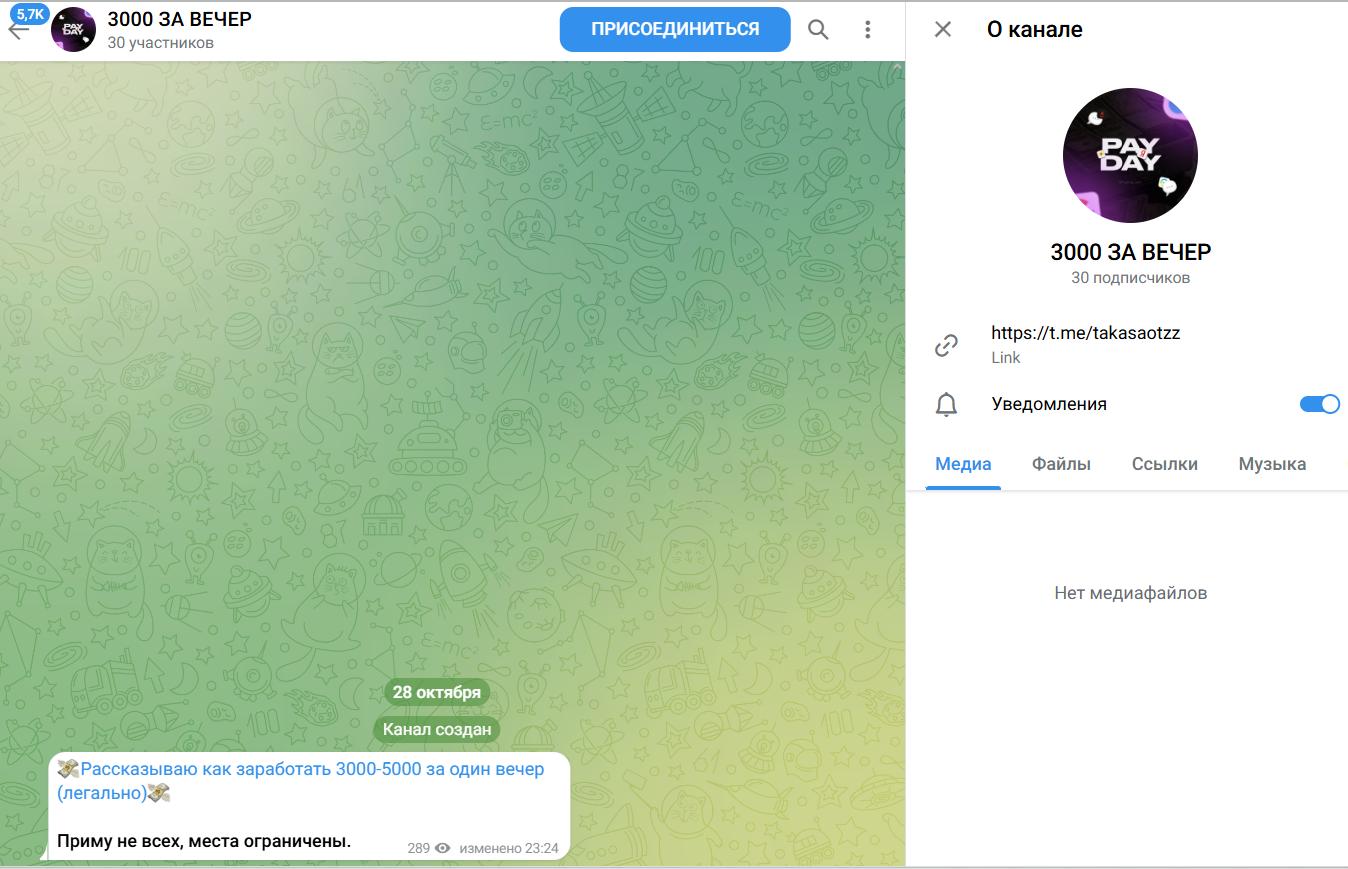Viewport: 1348px width, 869px height.
Task: Toggle the Уведомления notifications switch
Action: 1319,404
